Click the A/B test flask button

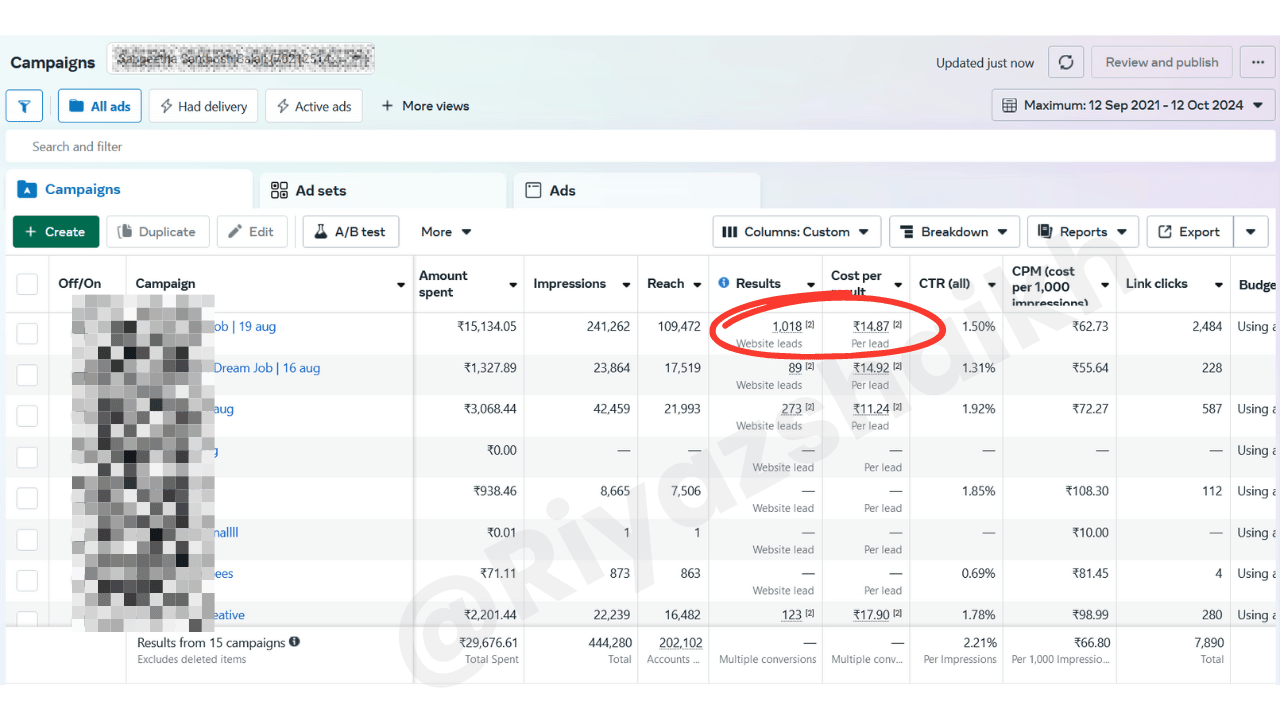click(x=350, y=232)
